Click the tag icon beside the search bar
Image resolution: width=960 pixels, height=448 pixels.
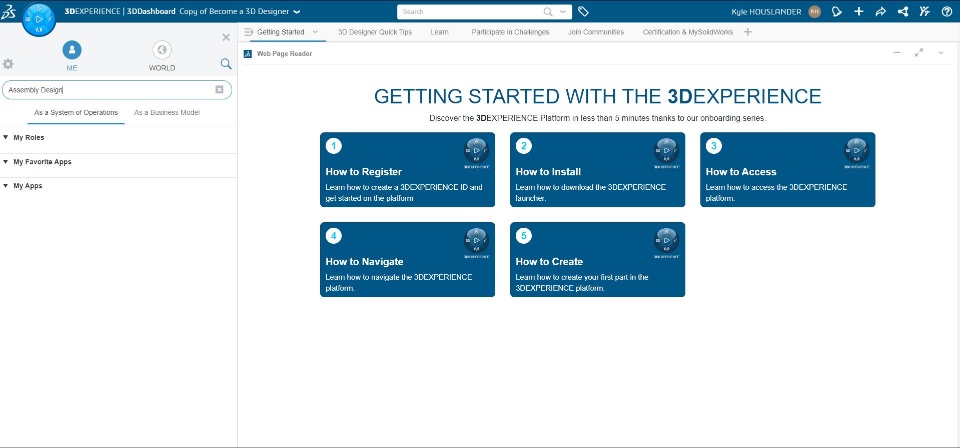[x=583, y=12]
